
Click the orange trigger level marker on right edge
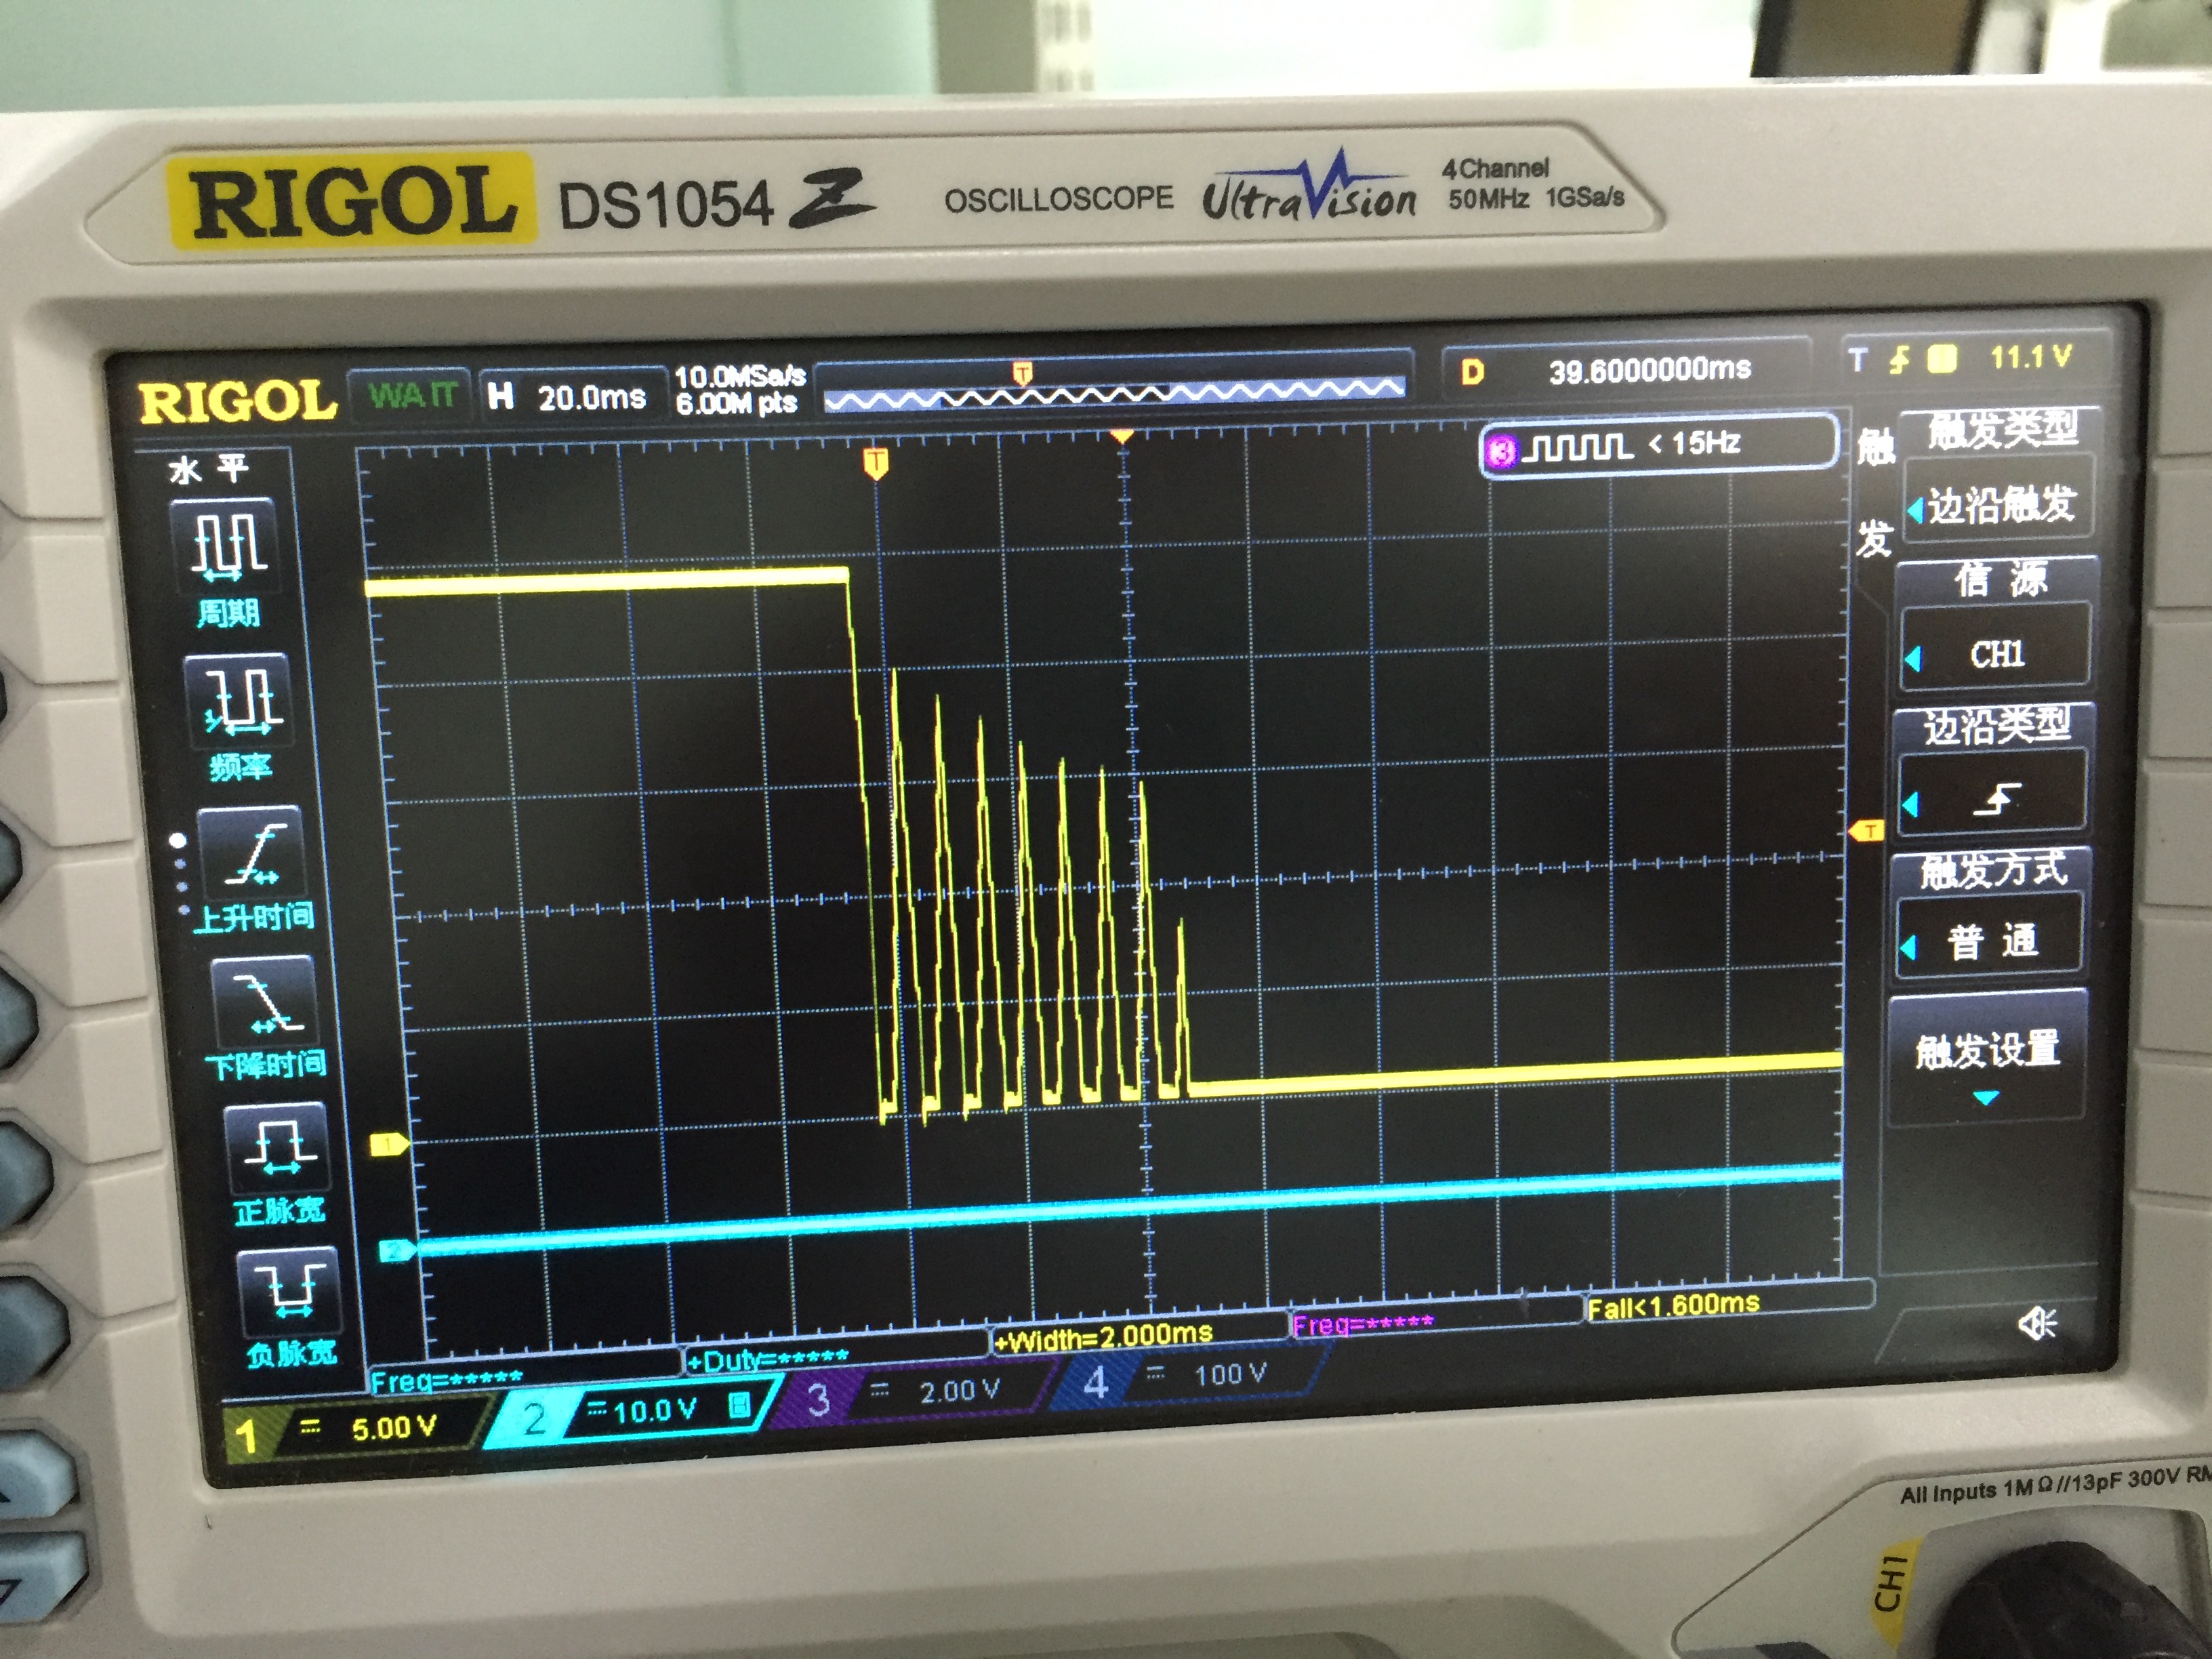tap(1867, 831)
